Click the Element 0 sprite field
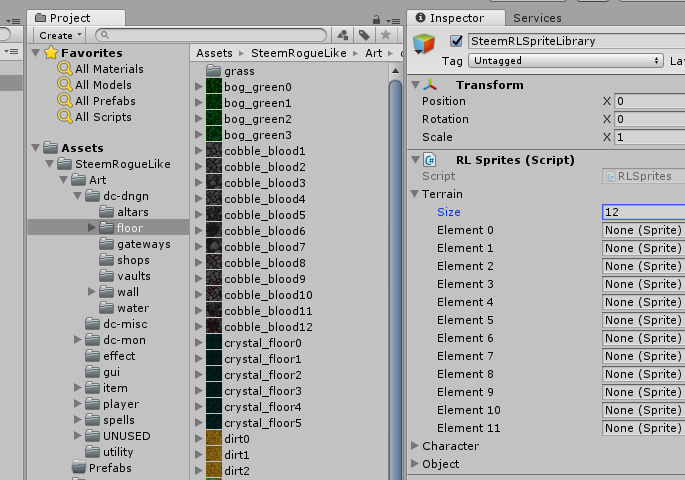The width and height of the screenshot is (685, 480). point(643,230)
